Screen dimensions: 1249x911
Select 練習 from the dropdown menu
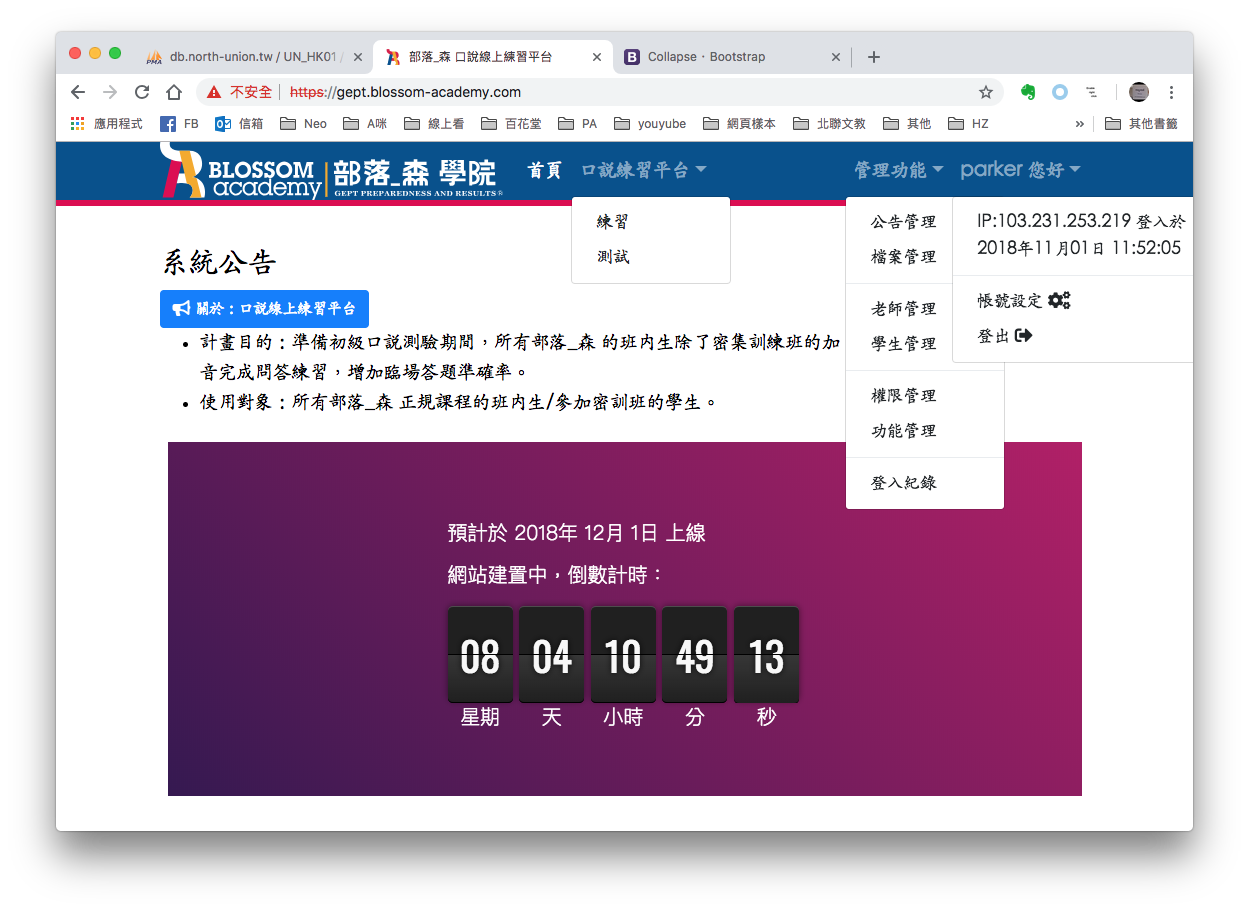pyautogui.click(x=613, y=222)
